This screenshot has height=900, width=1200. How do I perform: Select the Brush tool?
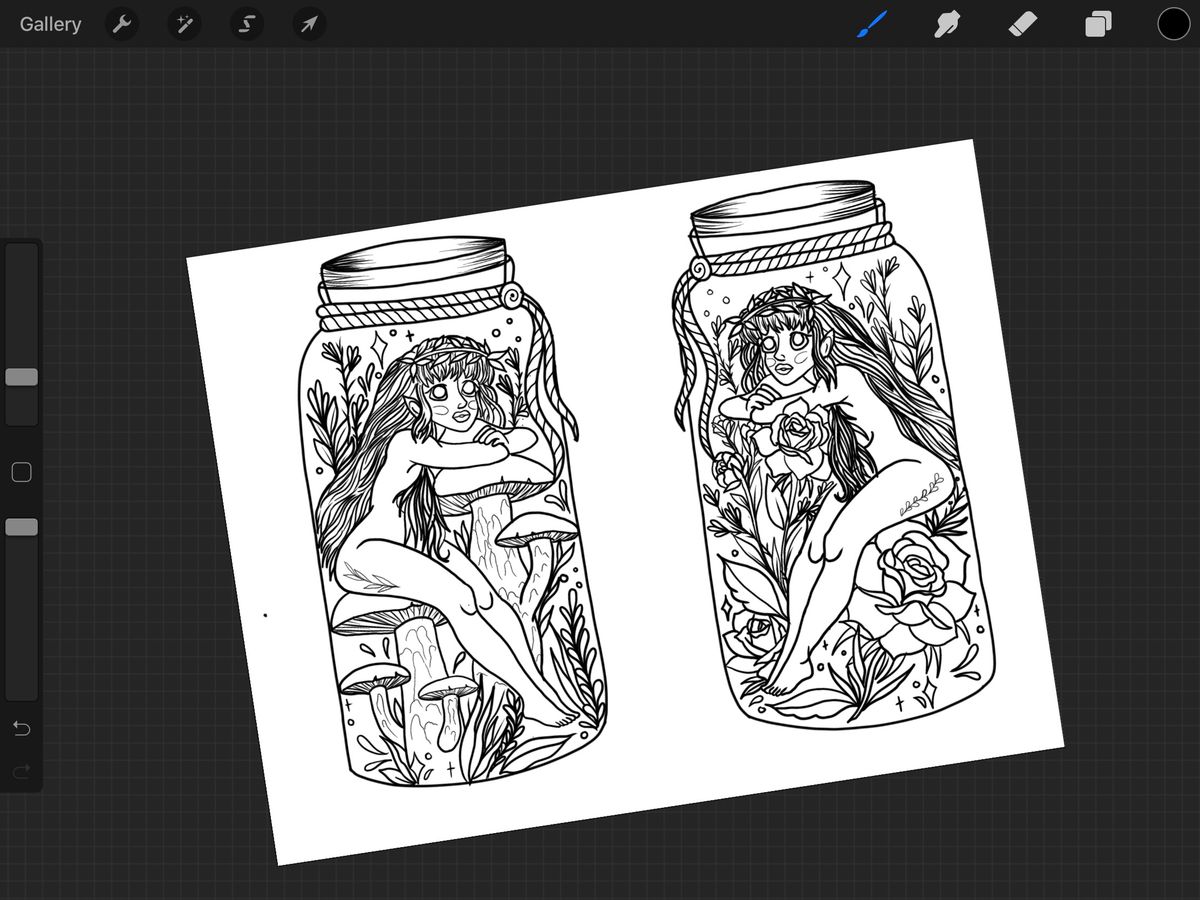click(871, 24)
